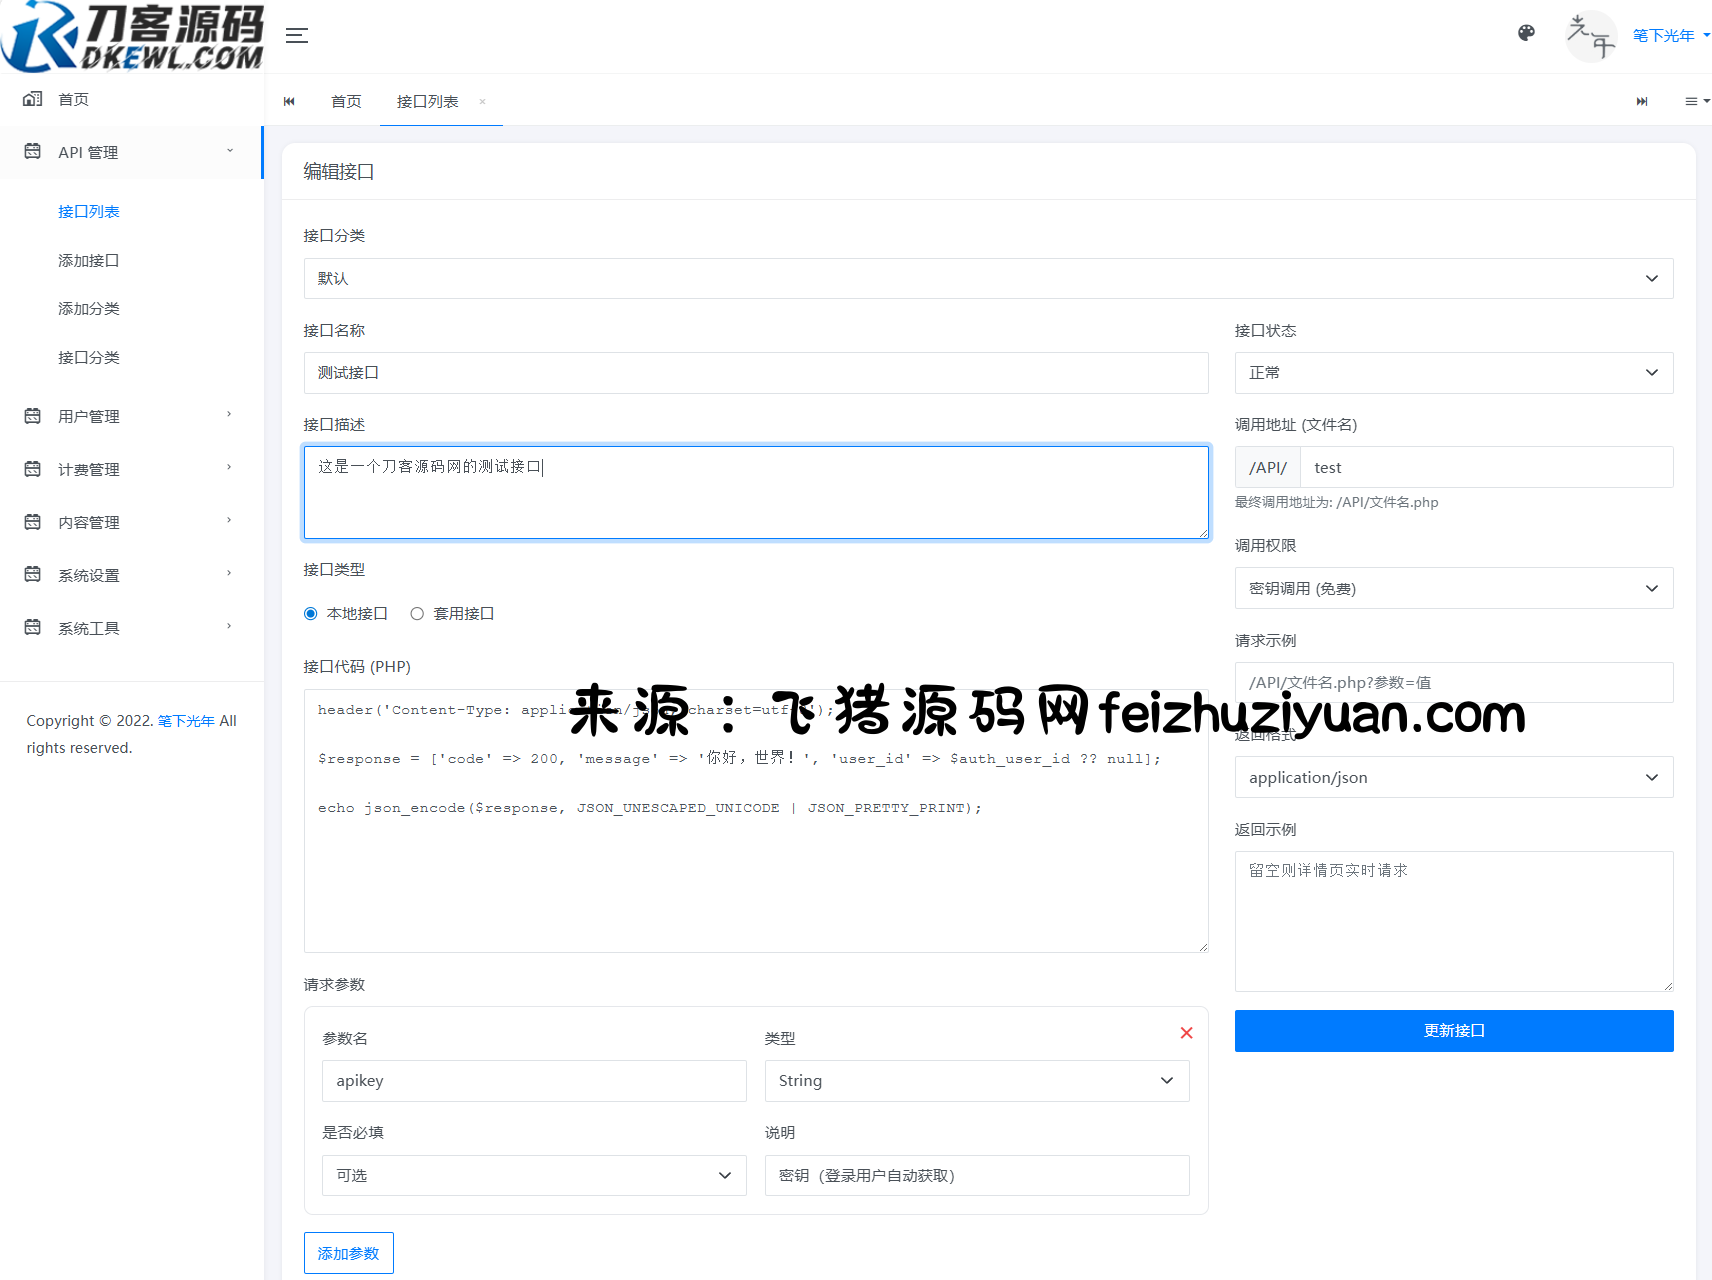Image resolution: width=1712 pixels, height=1280 pixels.
Task: Remove the apikey parameter with red X
Action: click(1186, 1033)
